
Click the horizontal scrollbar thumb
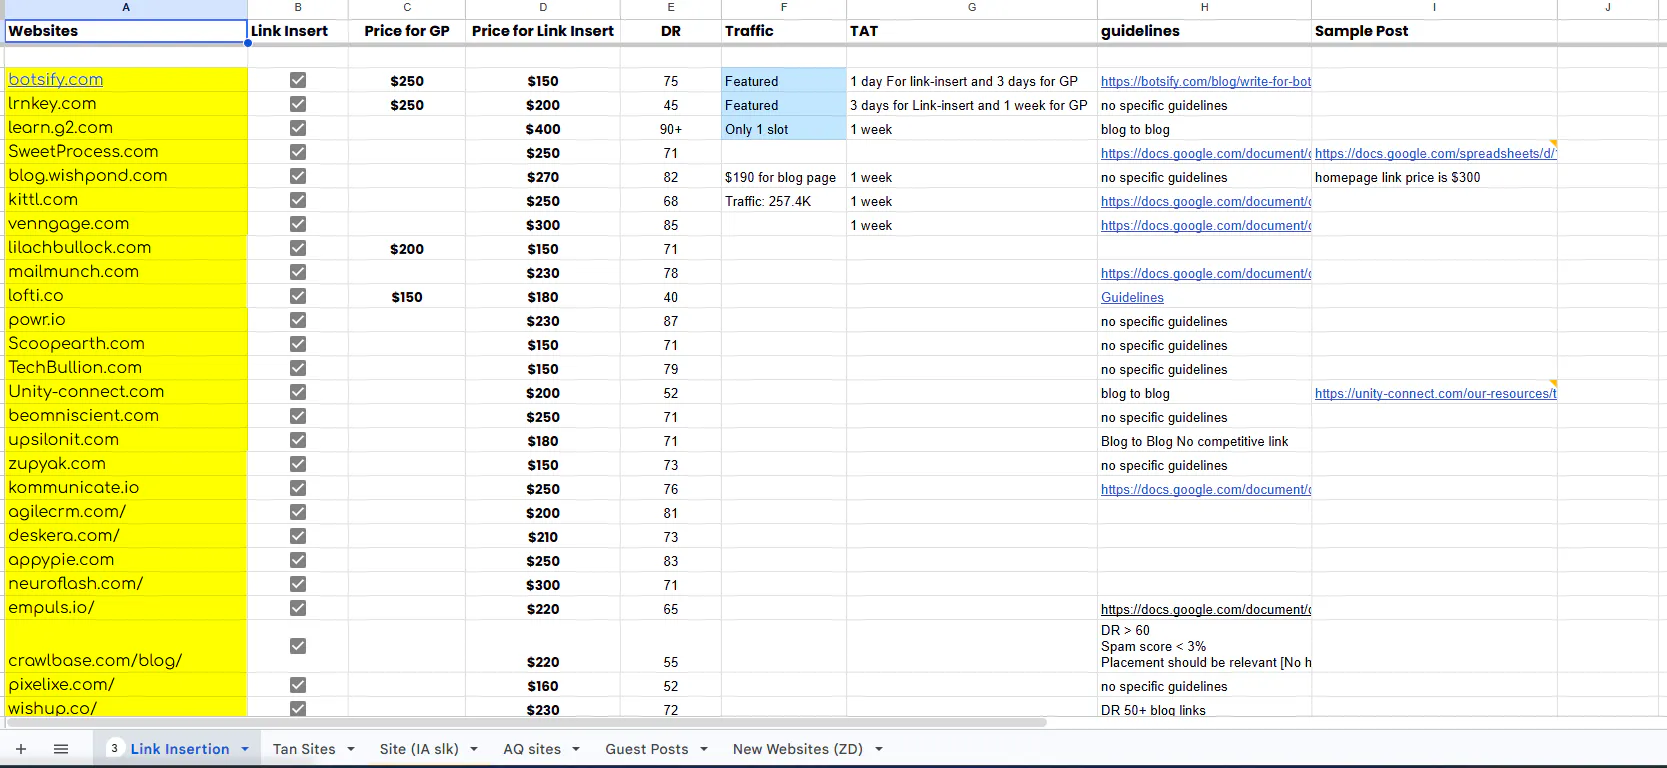point(525,721)
